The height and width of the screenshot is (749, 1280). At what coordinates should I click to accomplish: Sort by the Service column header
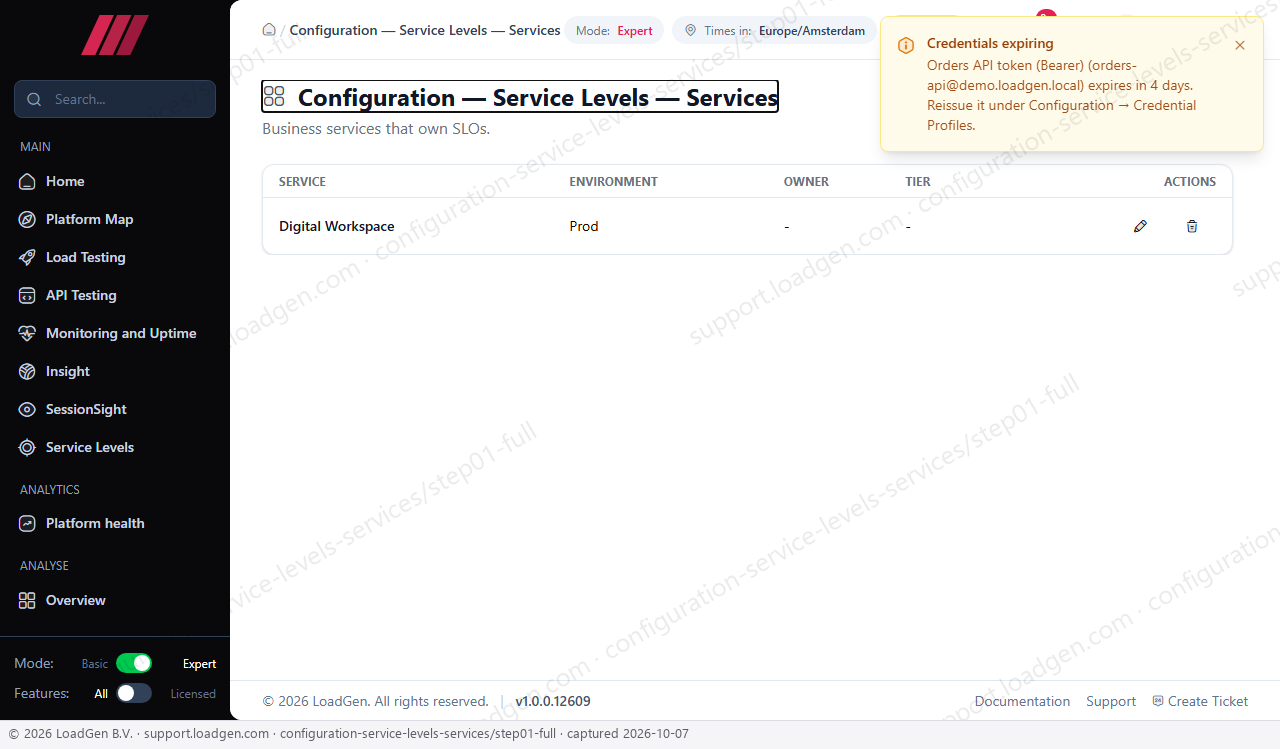[302, 181]
